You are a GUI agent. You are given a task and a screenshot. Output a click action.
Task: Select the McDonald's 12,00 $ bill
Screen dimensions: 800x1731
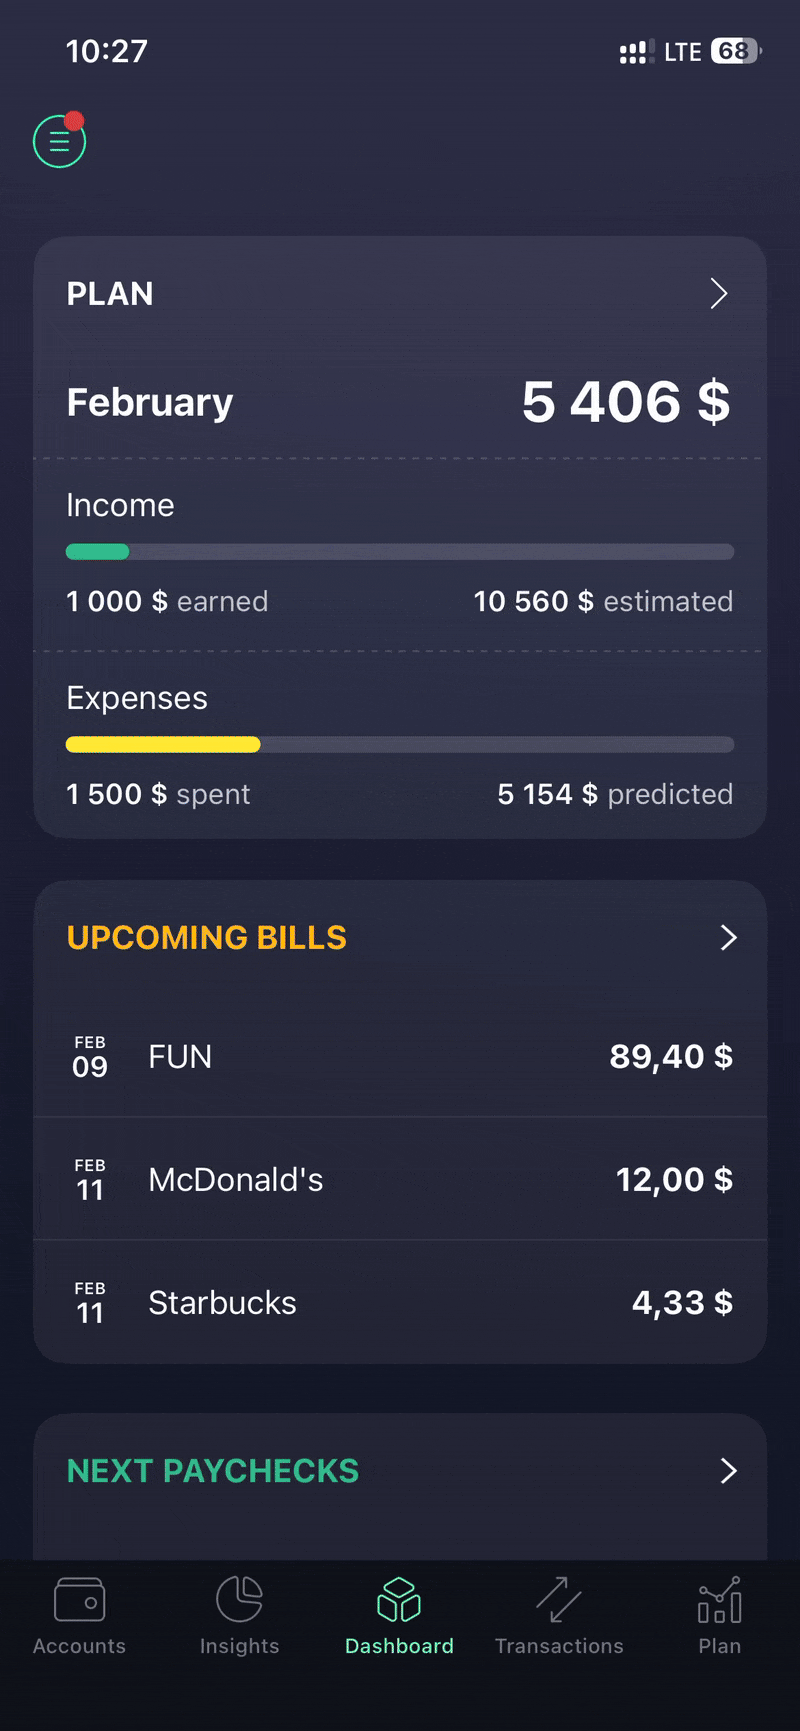coord(400,1180)
